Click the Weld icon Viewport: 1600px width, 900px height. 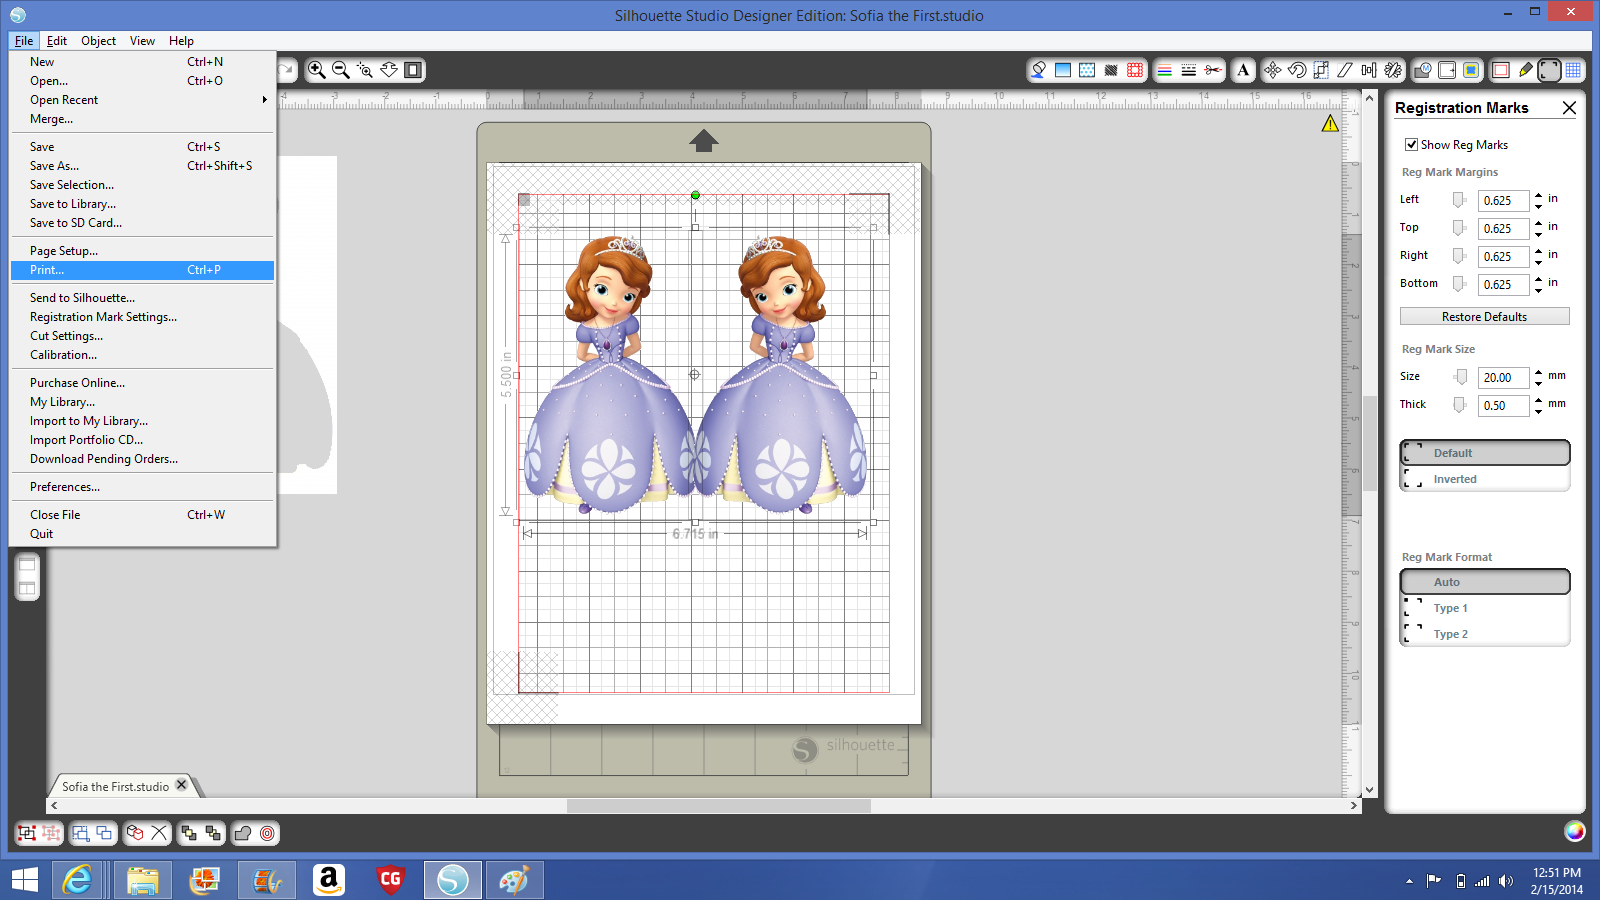point(243,833)
